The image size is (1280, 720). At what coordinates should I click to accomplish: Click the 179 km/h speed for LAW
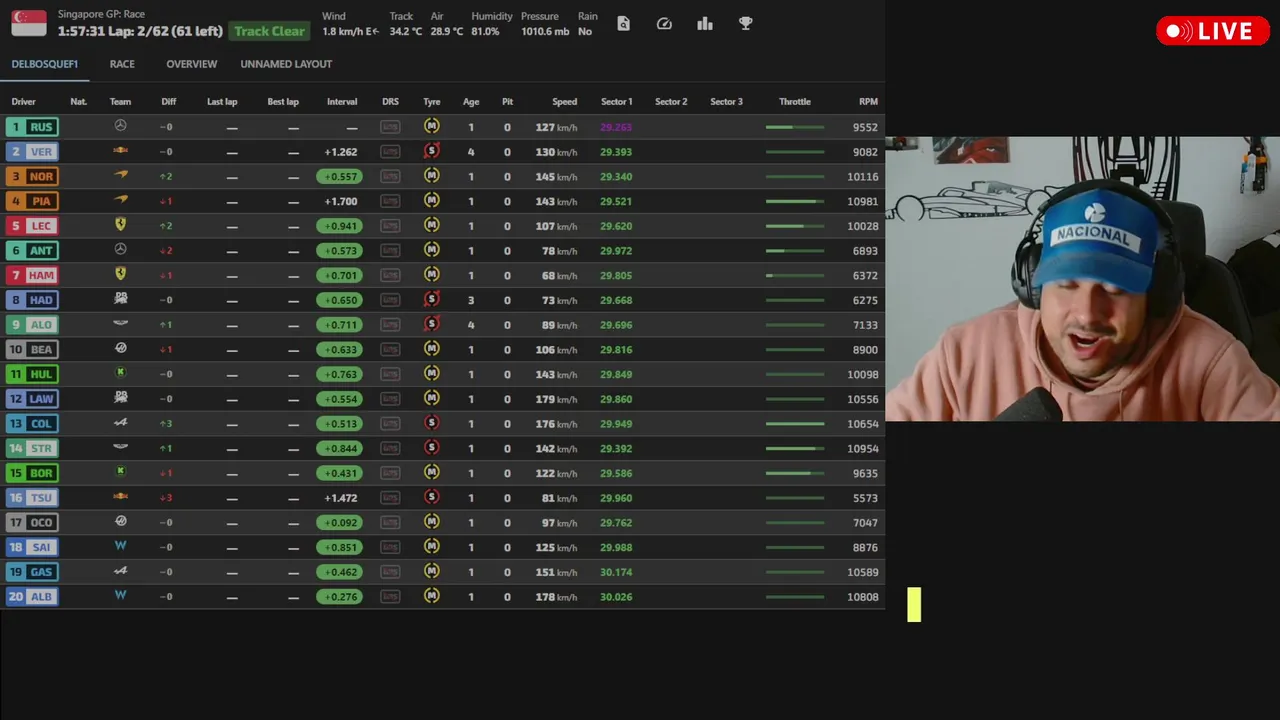point(556,399)
